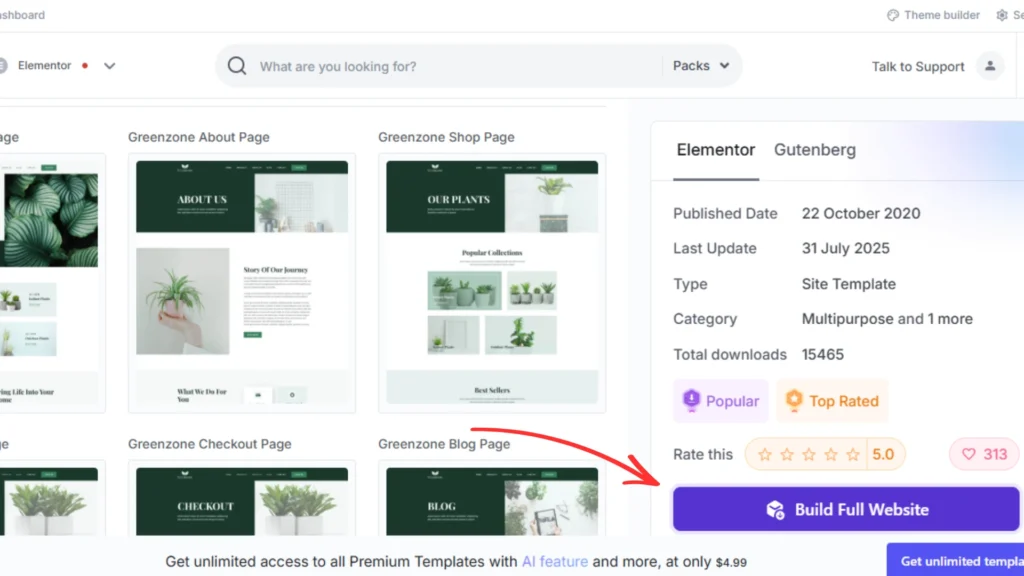This screenshot has width=1024, height=576.
Task: Click the 'Greenzone About Page' title
Action: [199, 137]
